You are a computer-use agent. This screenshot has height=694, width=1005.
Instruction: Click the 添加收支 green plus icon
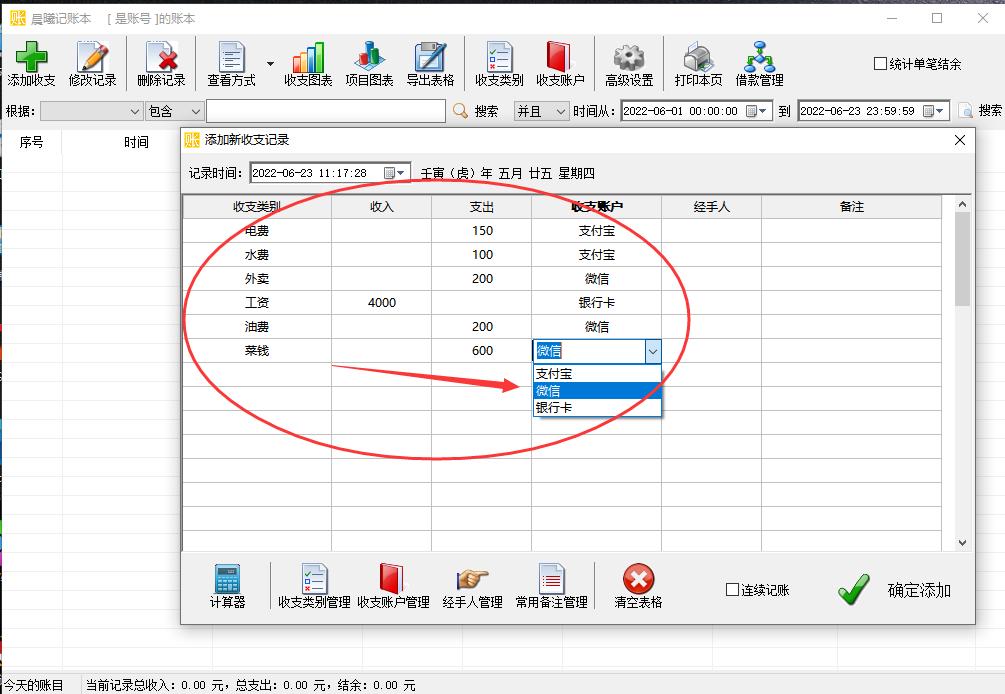(x=31, y=57)
